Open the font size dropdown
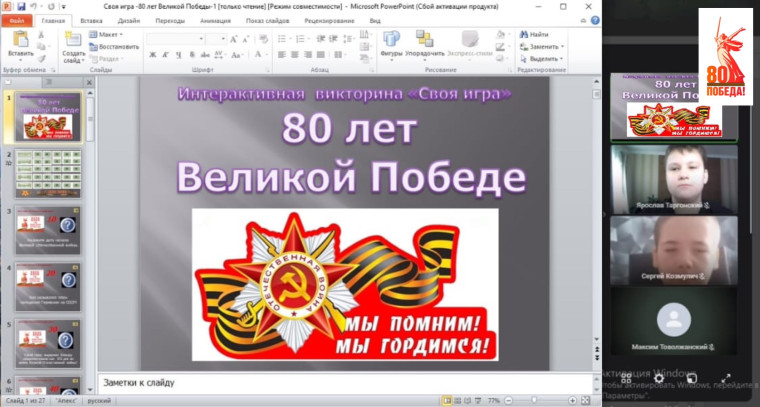 click(x=223, y=39)
